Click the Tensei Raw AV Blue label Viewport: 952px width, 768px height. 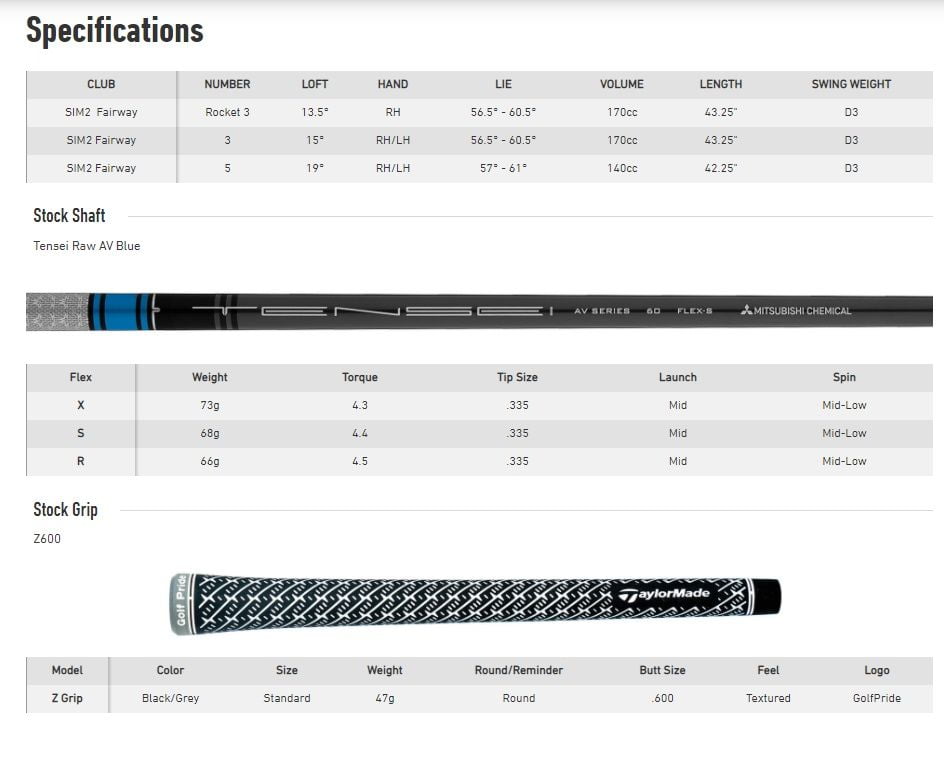tap(87, 246)
